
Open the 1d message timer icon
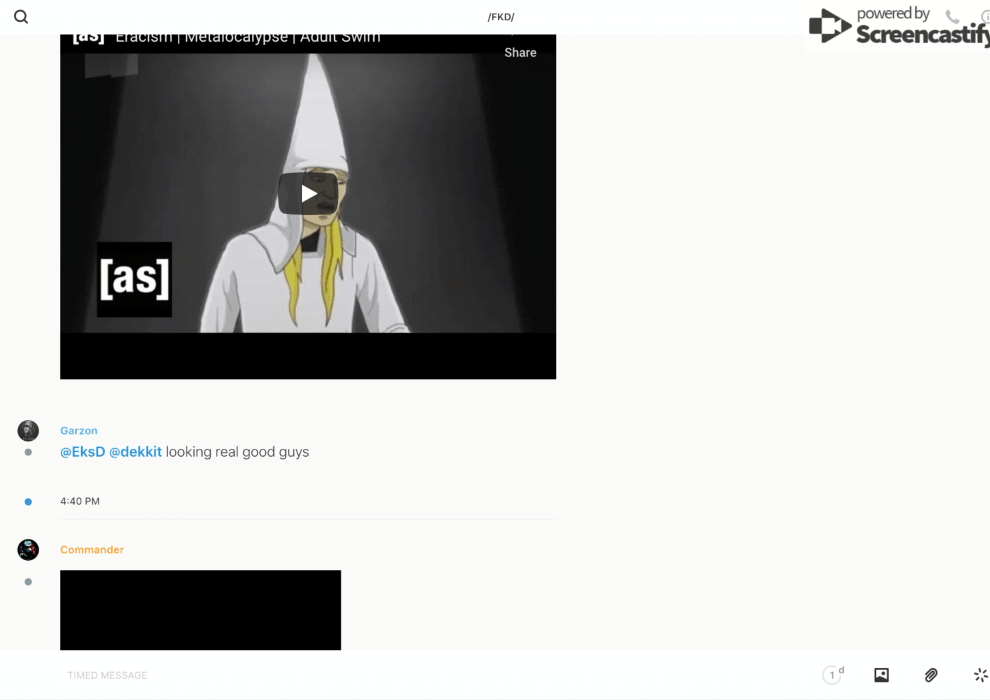pos(832,675)
